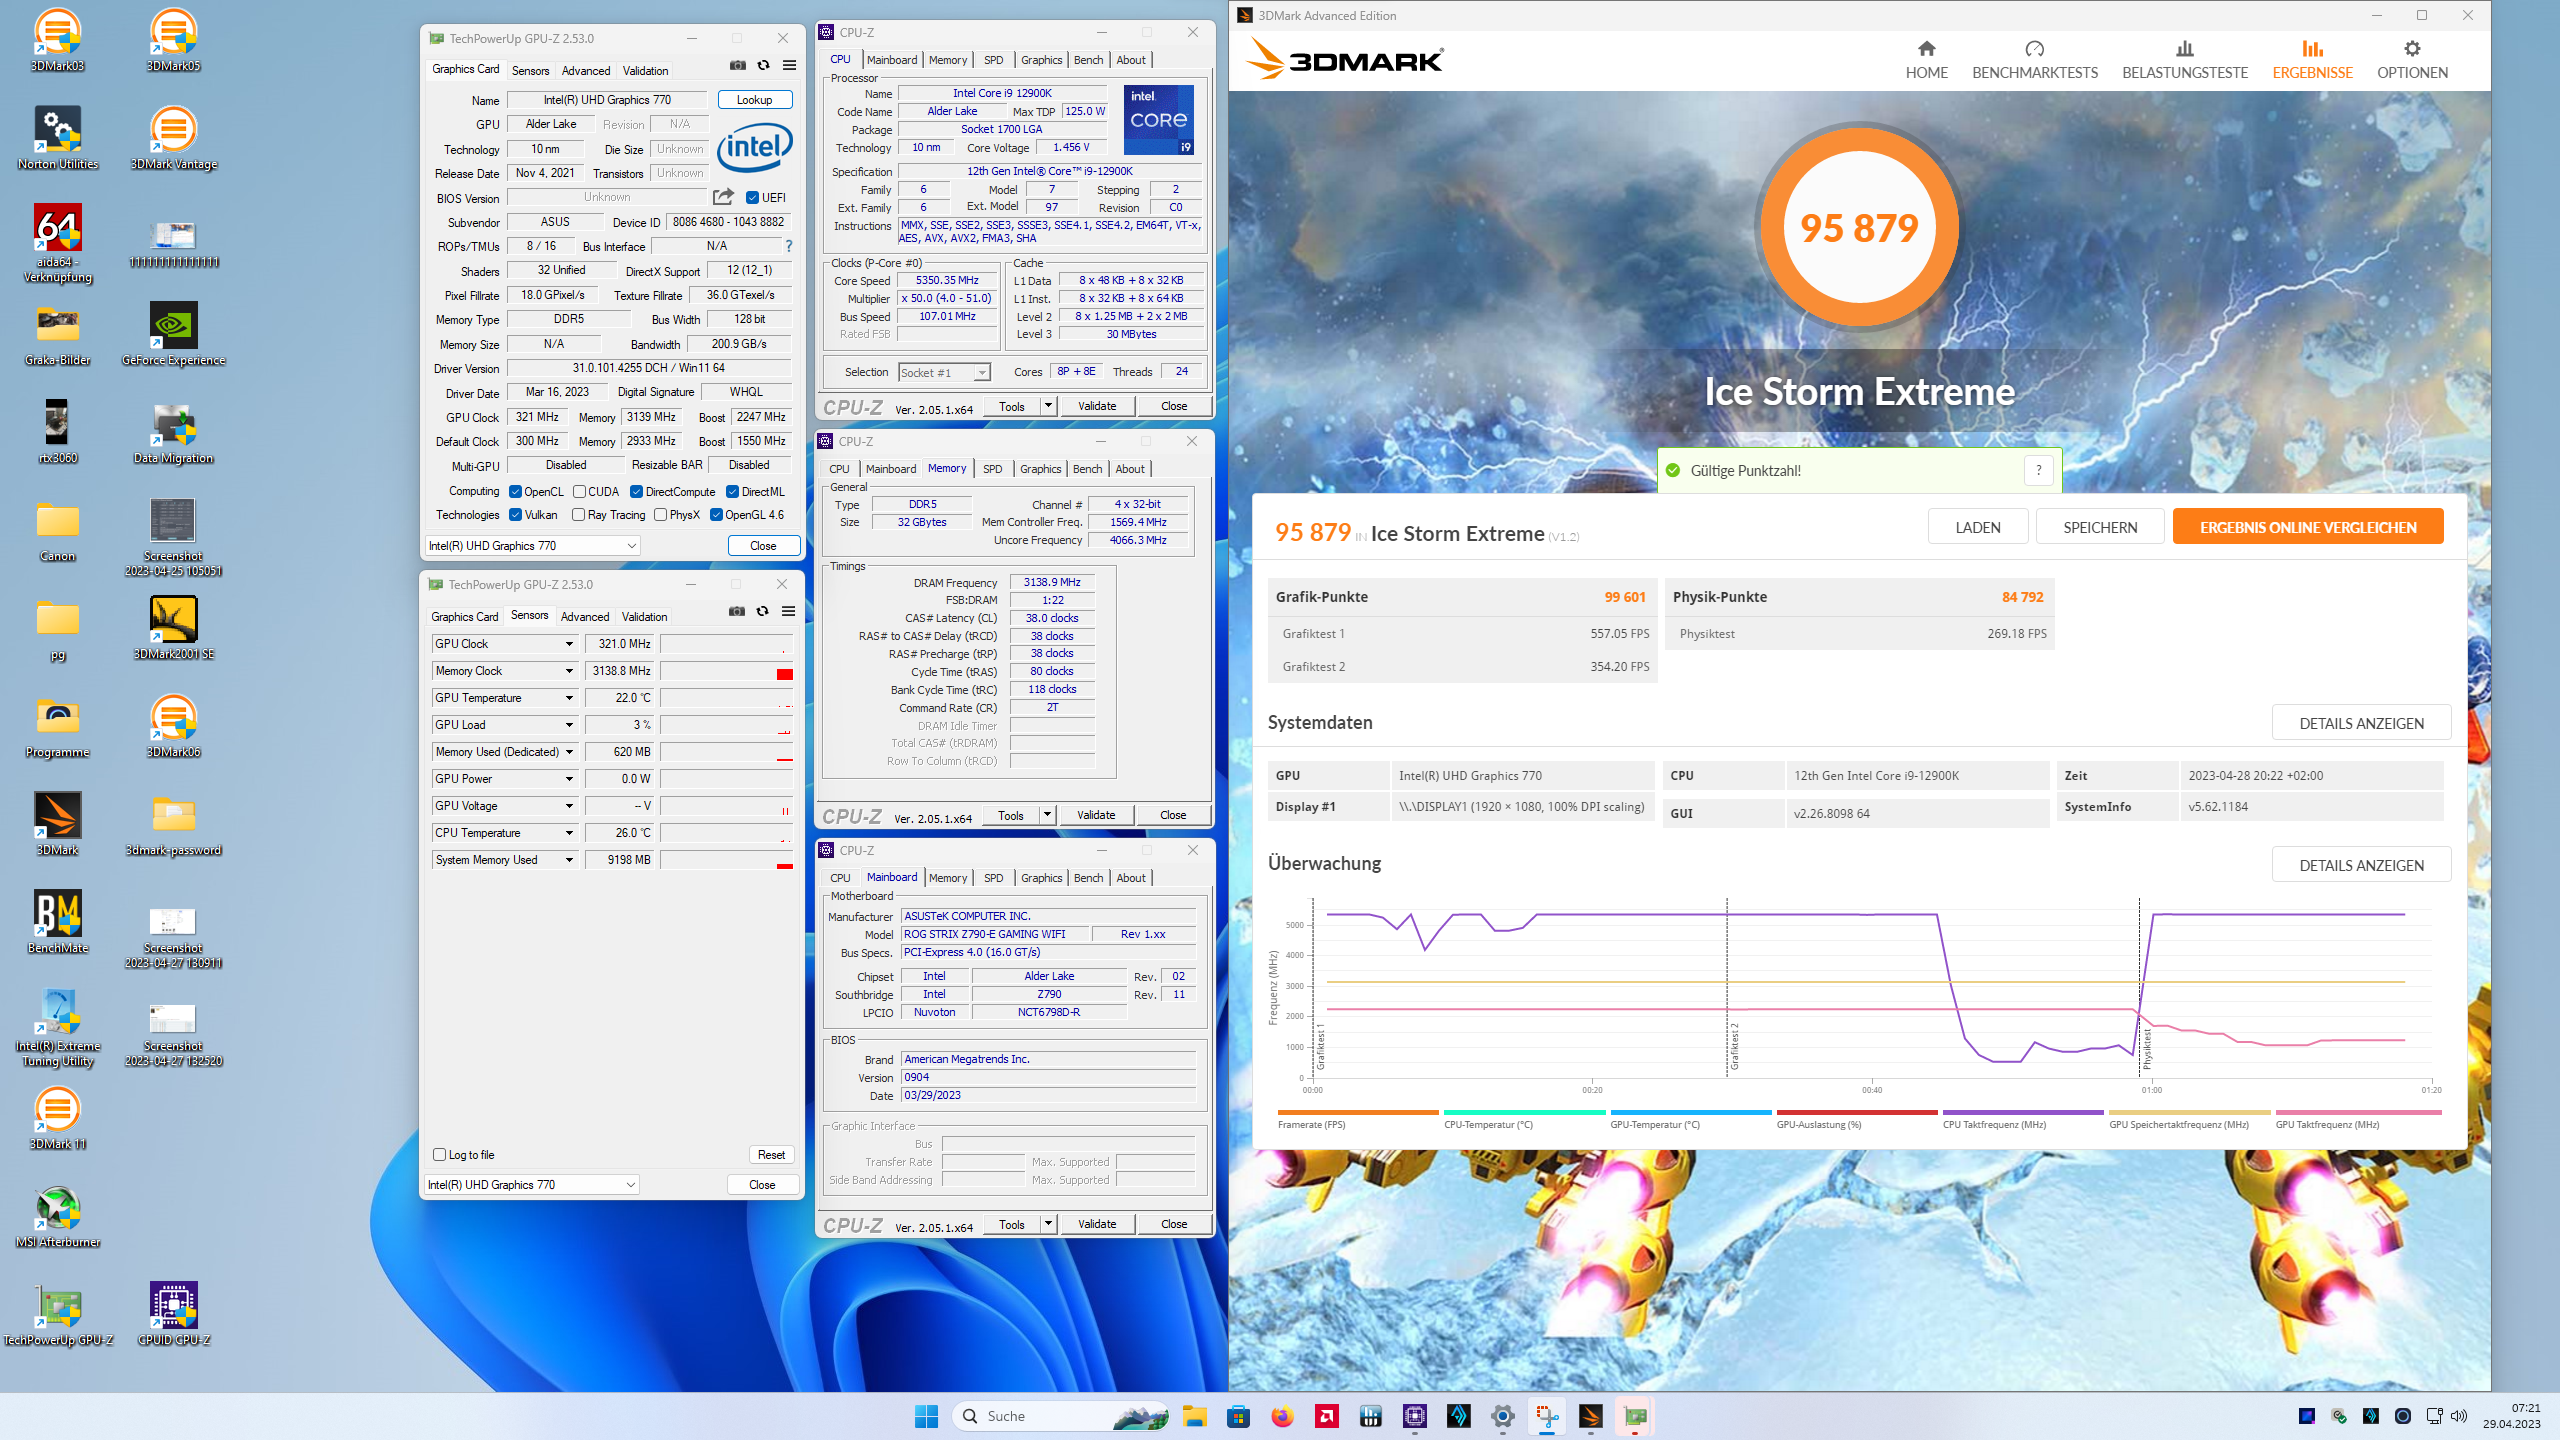Open hamburger menu in GPU-Z Sensors window
The height and width of the screenshot is (1440, 2560).
[x=788, y=612]
